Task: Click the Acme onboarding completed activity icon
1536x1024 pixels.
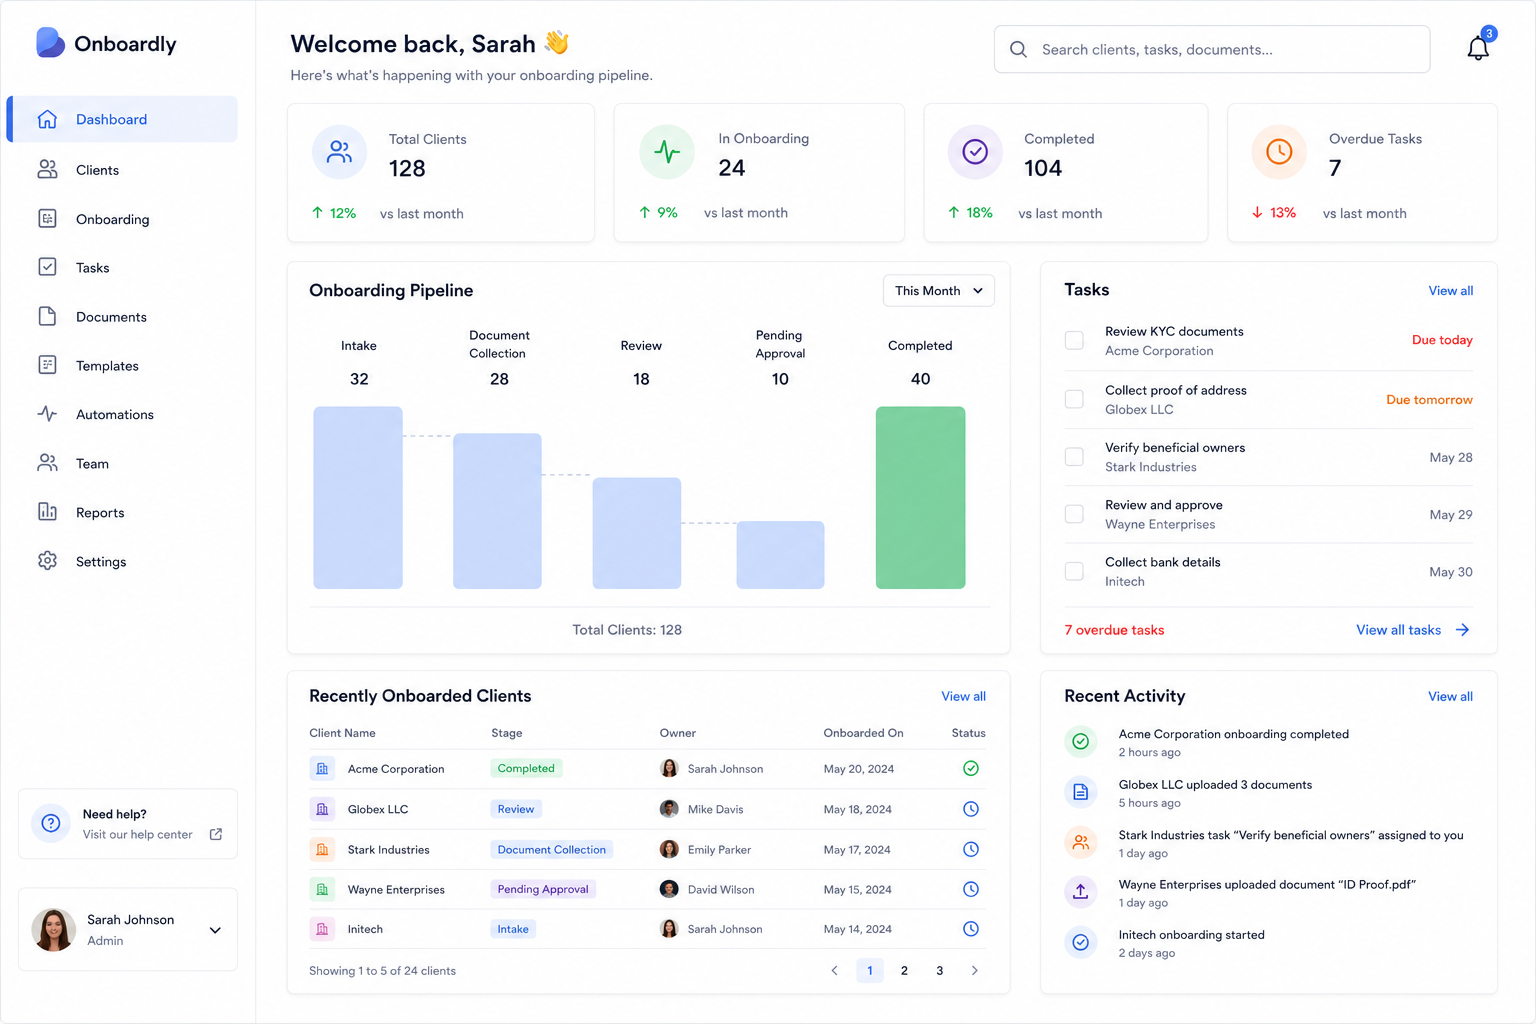Action: pos(1081,742)
